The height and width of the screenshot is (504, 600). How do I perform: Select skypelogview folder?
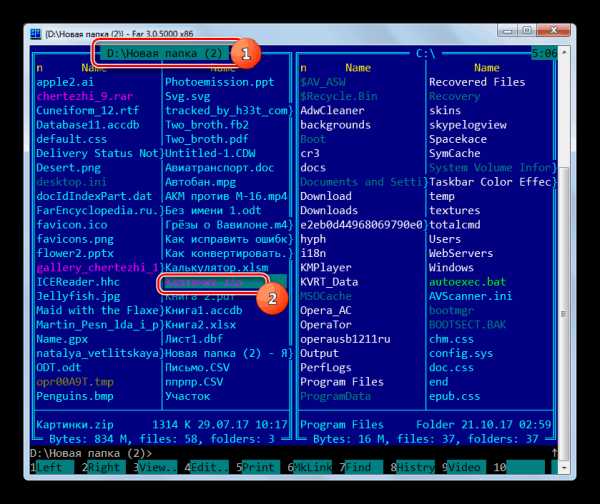468,125
